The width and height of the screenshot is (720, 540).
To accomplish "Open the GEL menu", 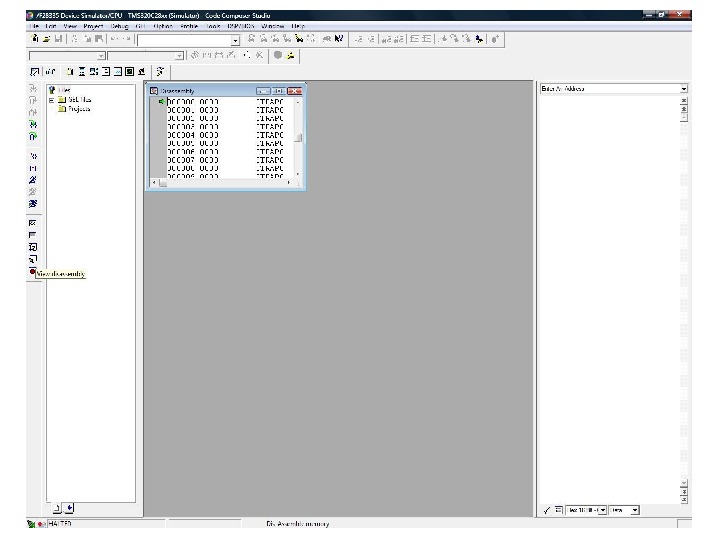I will tap(141, 26).
